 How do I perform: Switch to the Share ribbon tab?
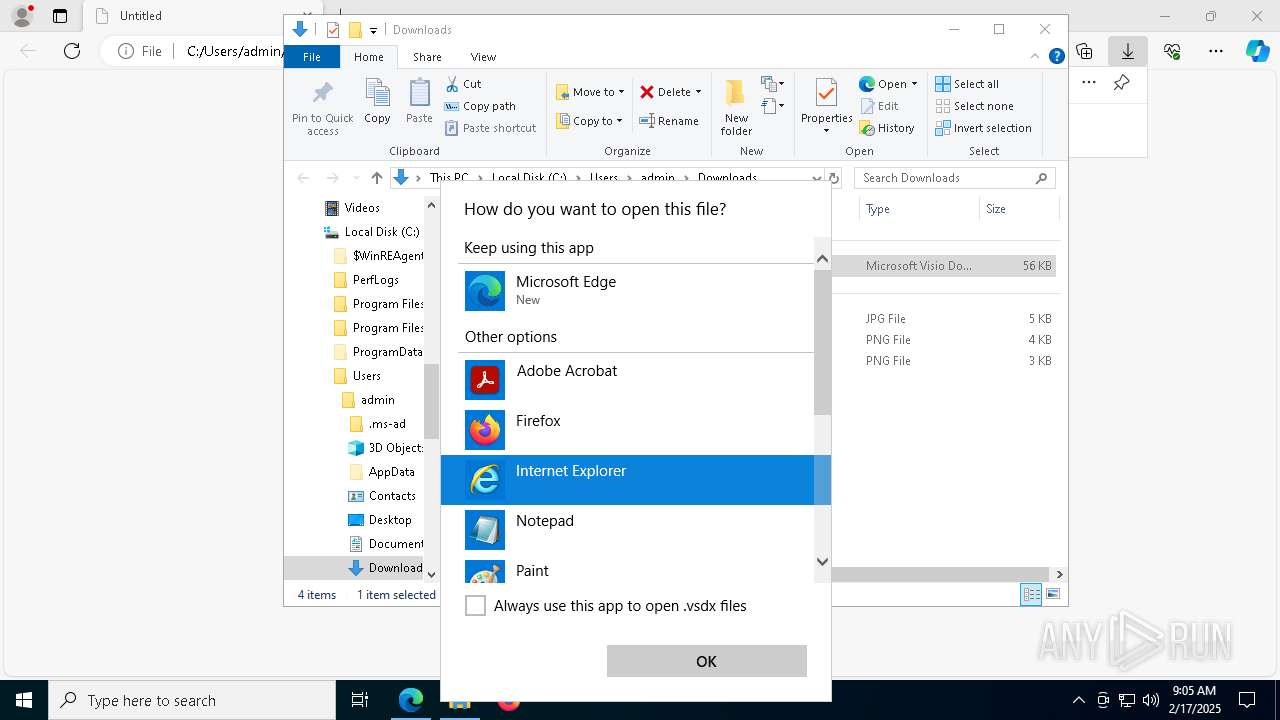(427, 57)
